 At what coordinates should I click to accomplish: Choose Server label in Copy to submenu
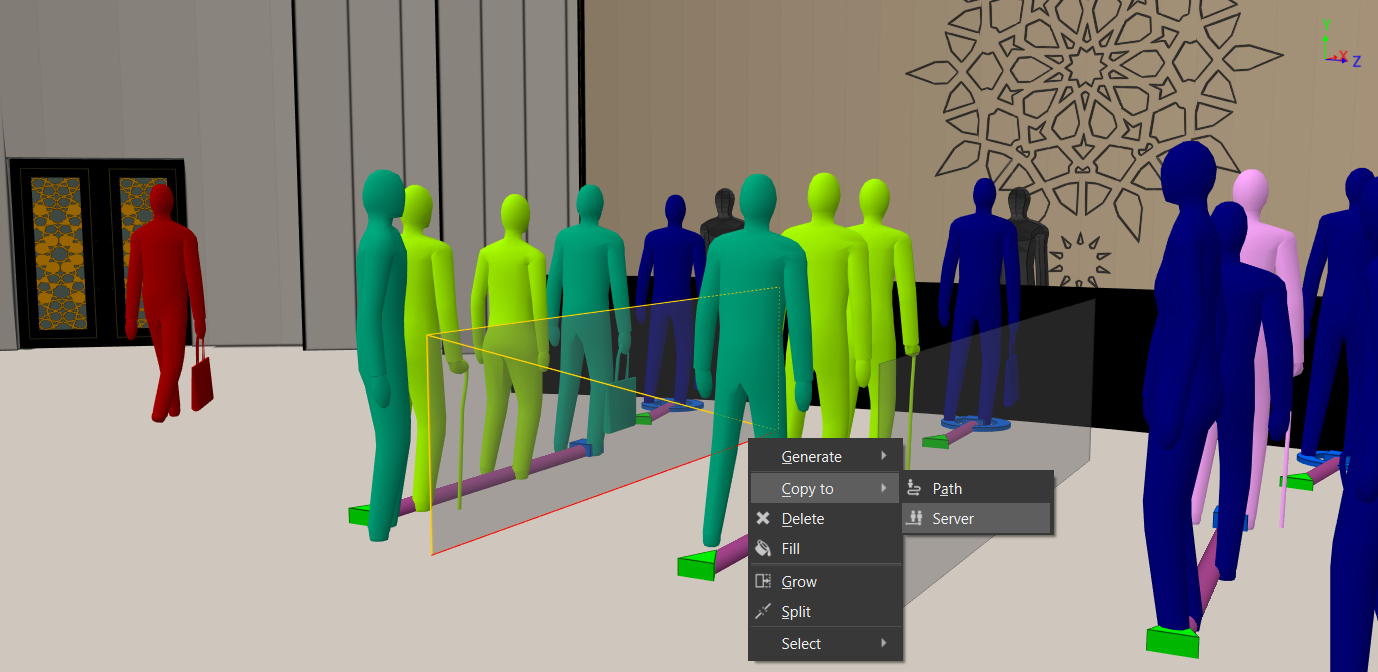[x=952, y=518]
